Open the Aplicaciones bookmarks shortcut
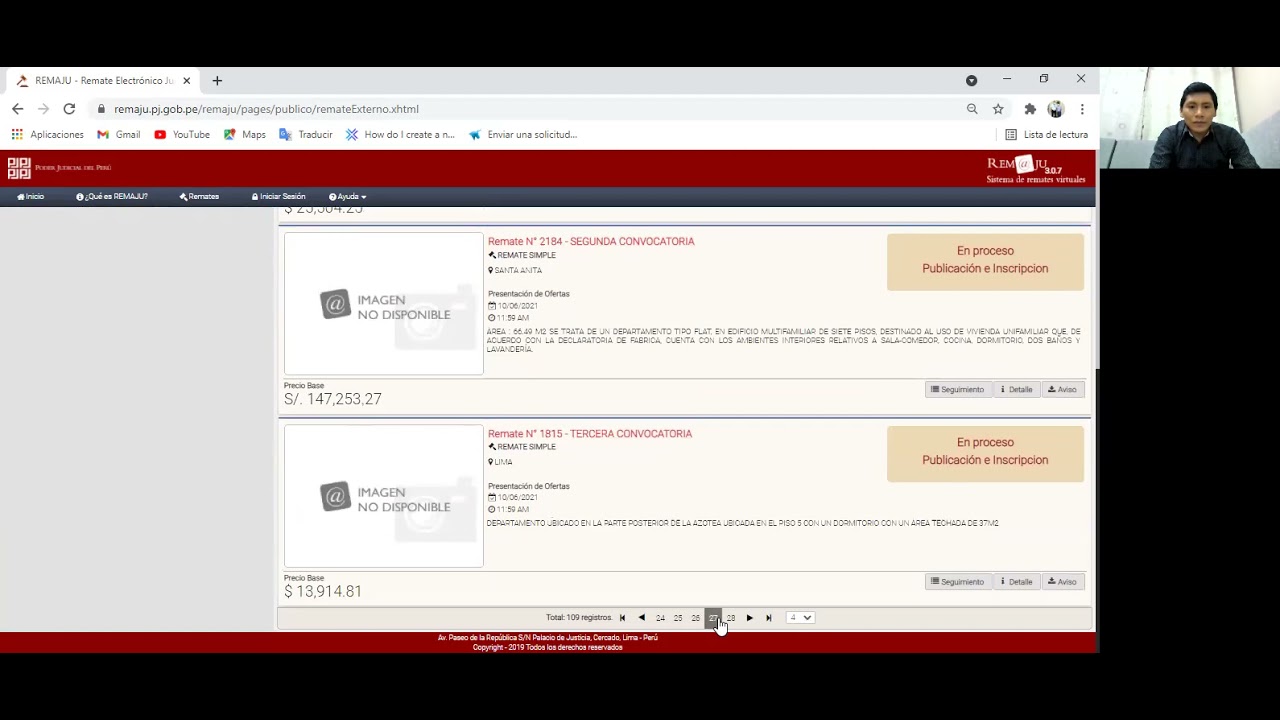Viewport: 1280px width, 720px height. coord(48,134)
